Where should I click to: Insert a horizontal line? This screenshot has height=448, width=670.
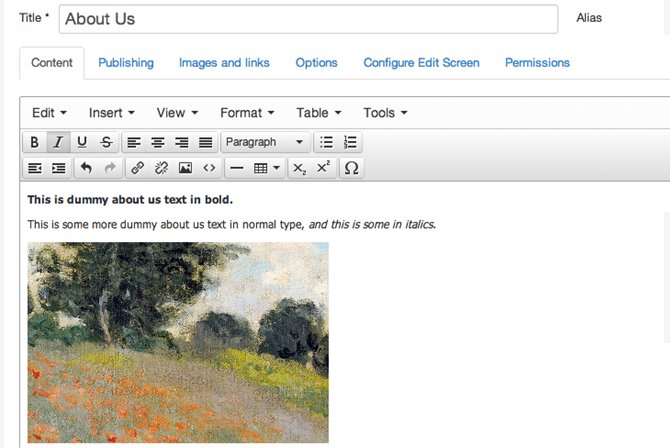pos(236,168)
